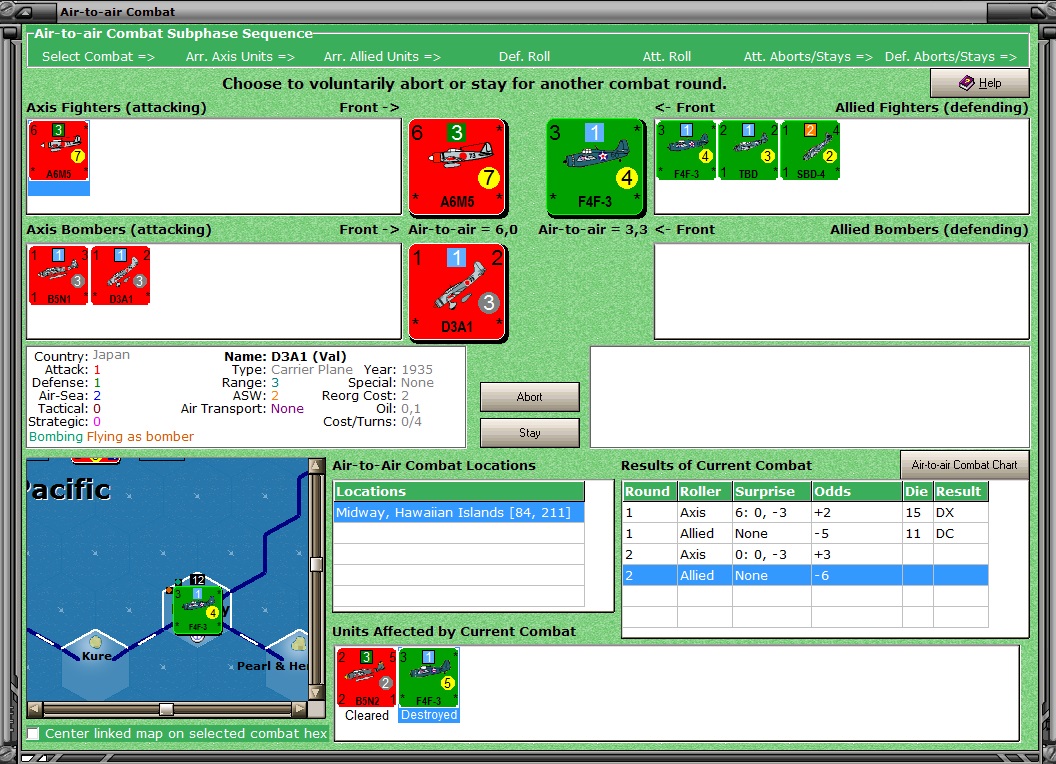
Task: Click the DX result cell
Action: 960,513
